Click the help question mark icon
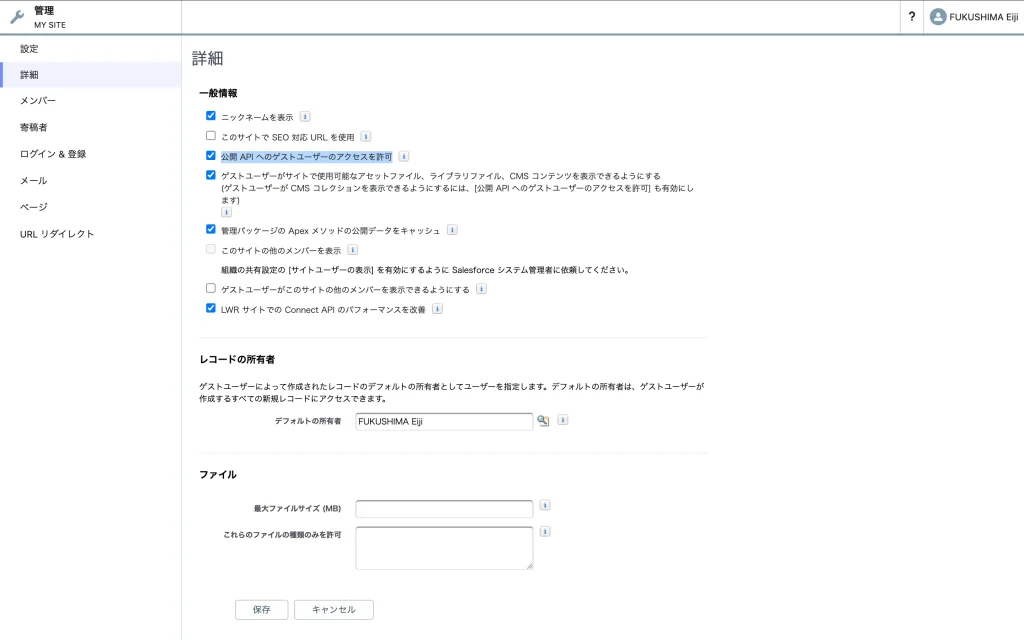 [911, 17]
